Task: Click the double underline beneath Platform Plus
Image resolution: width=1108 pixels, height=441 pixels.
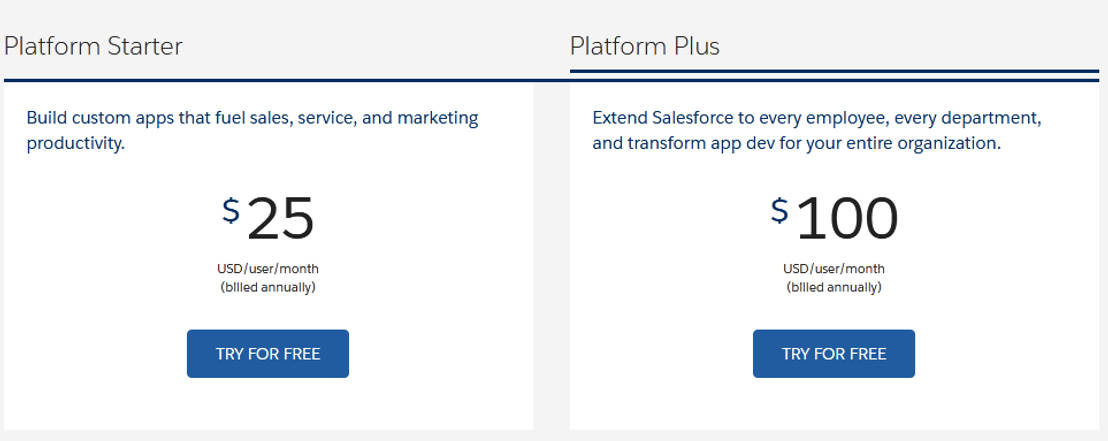Action: pyautogui.click(x=834, y=75)
